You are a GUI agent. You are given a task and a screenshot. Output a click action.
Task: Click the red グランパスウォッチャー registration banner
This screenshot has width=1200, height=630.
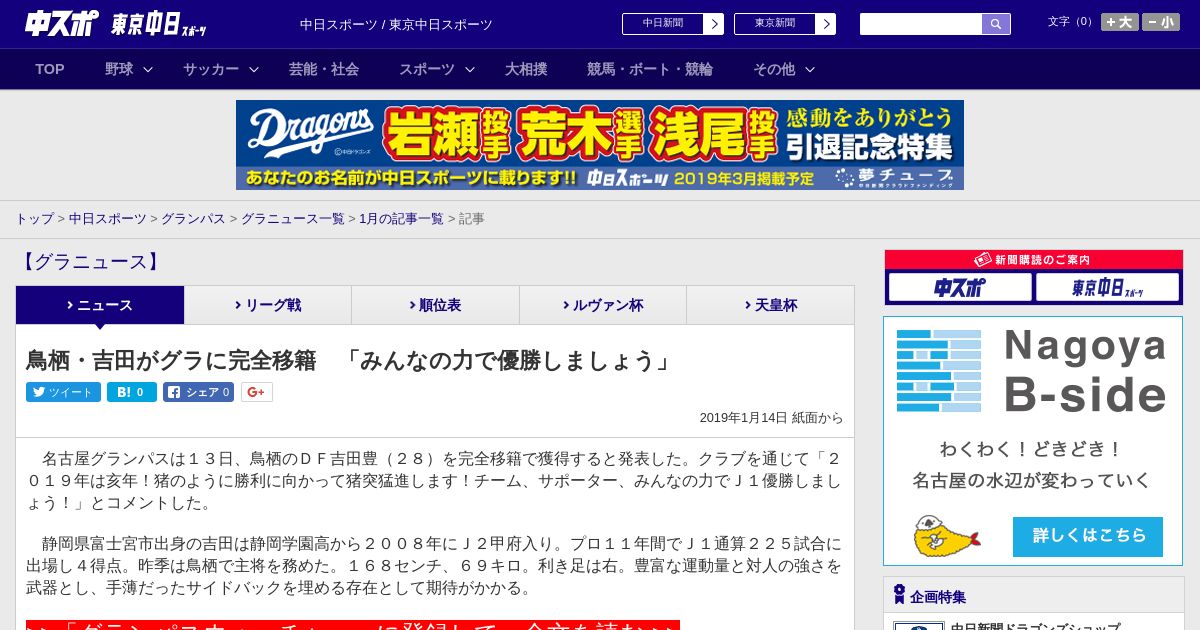(353, 625)
